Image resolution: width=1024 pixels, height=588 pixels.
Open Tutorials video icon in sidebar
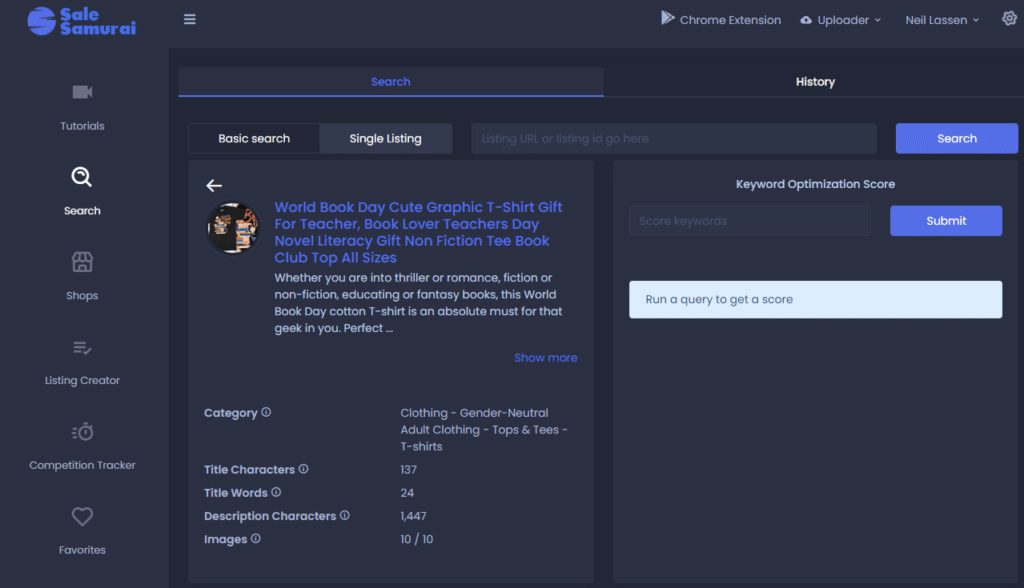coord(82,92)
